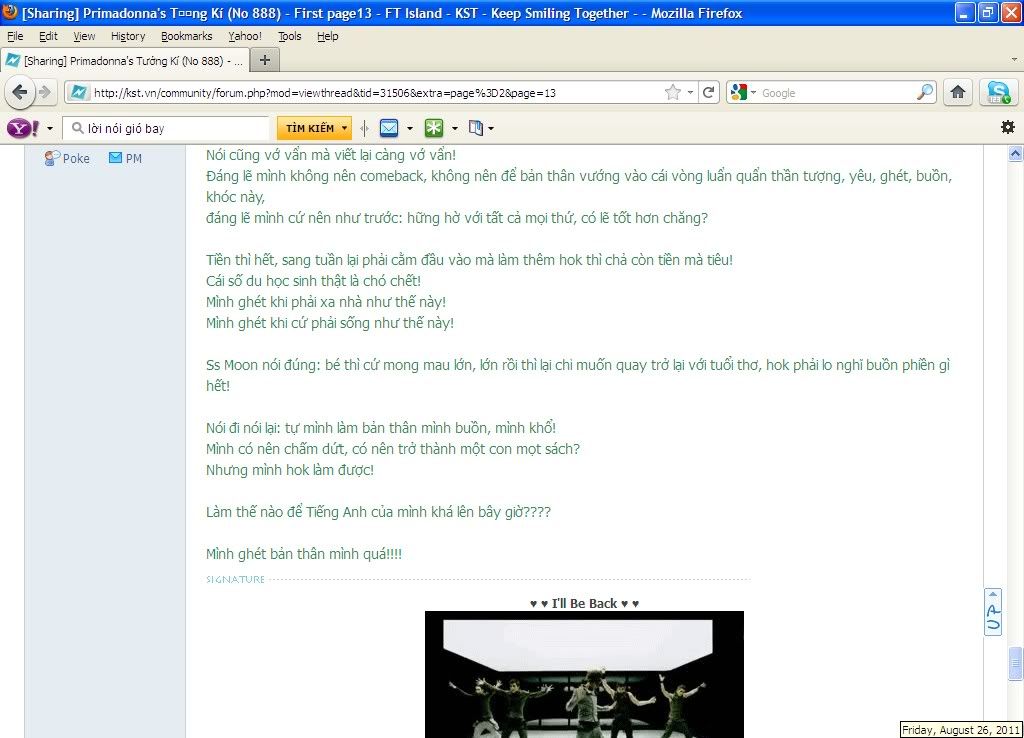Click the signature dance GIF image
The image size is (1024, 738).
(584, 674)
